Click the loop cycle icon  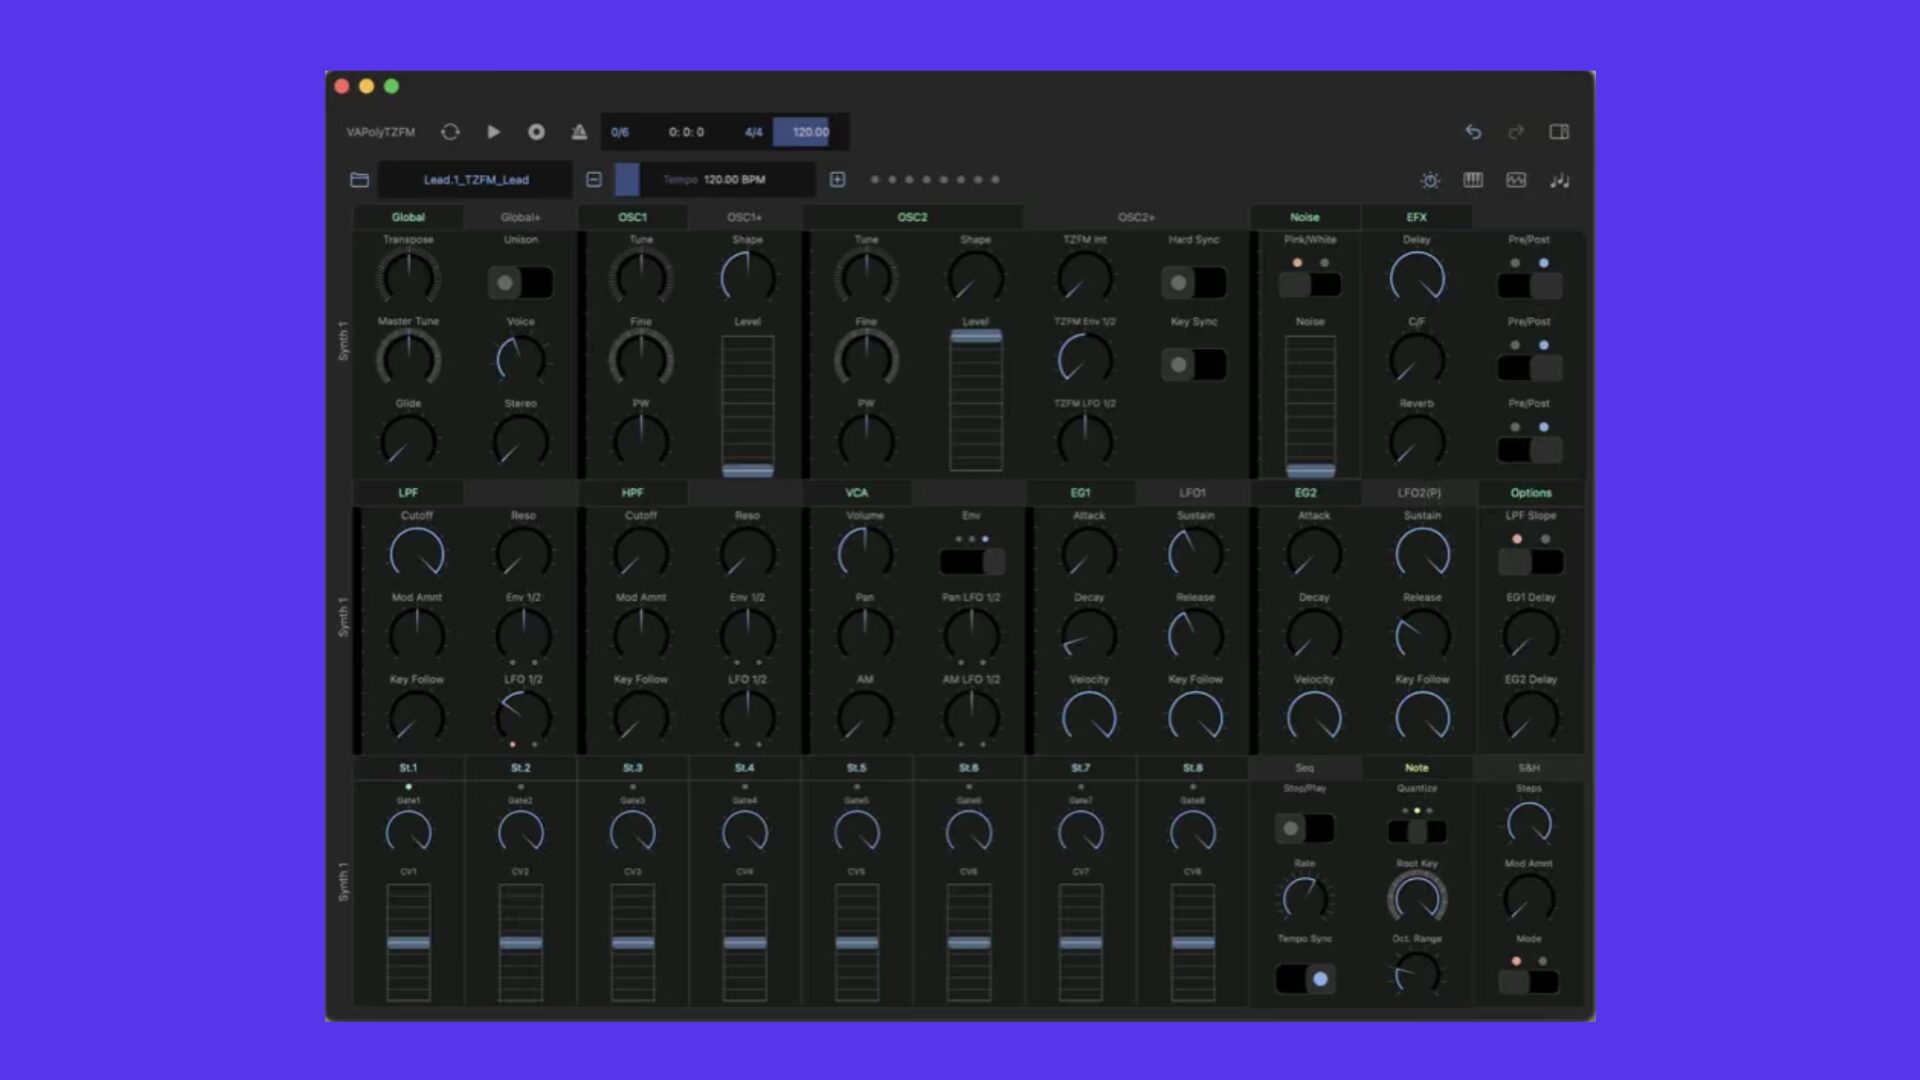(x=450, y=132)
